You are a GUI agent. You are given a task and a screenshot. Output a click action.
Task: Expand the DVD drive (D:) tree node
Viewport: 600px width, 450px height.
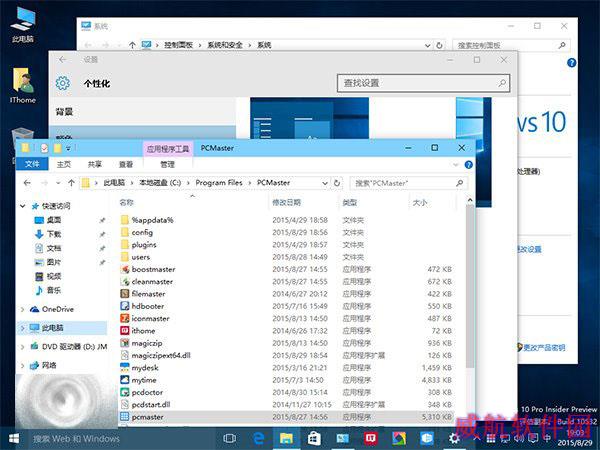coord(23,347)
